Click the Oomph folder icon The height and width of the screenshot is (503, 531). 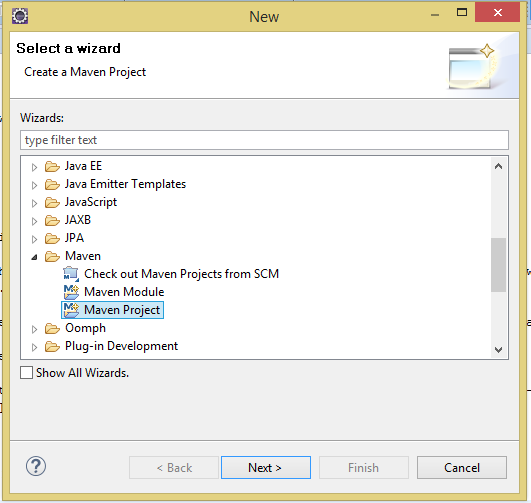(52, 328)
